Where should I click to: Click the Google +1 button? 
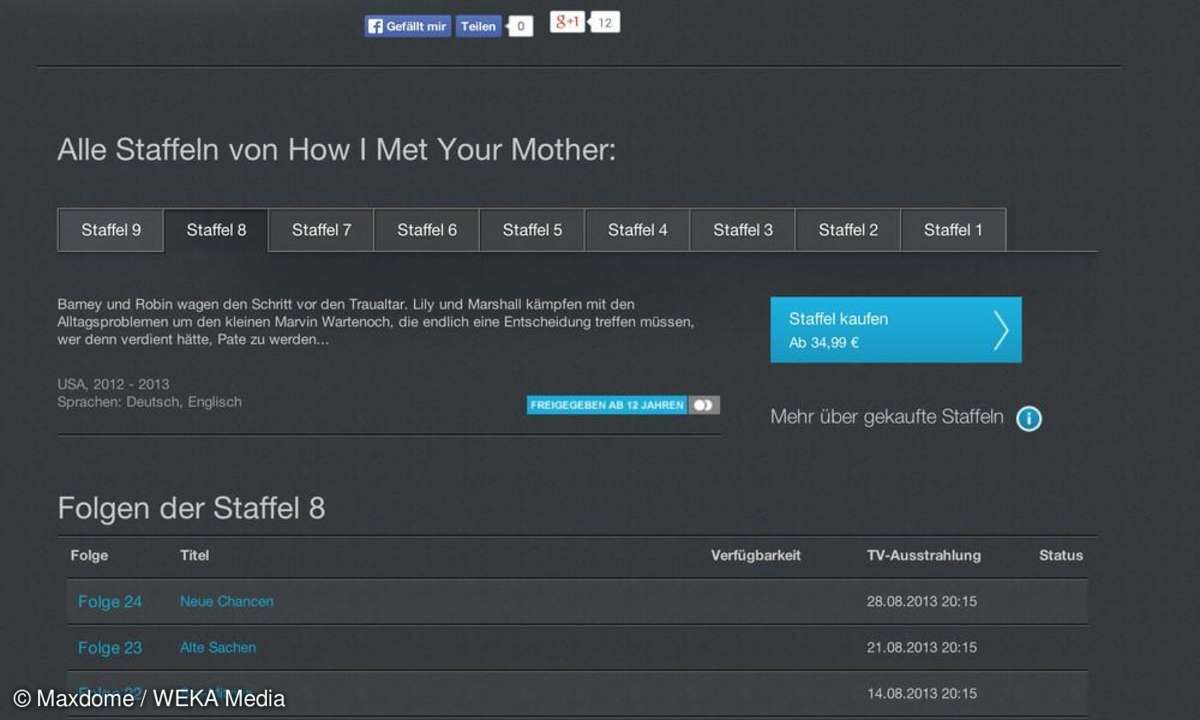[567, 22]
